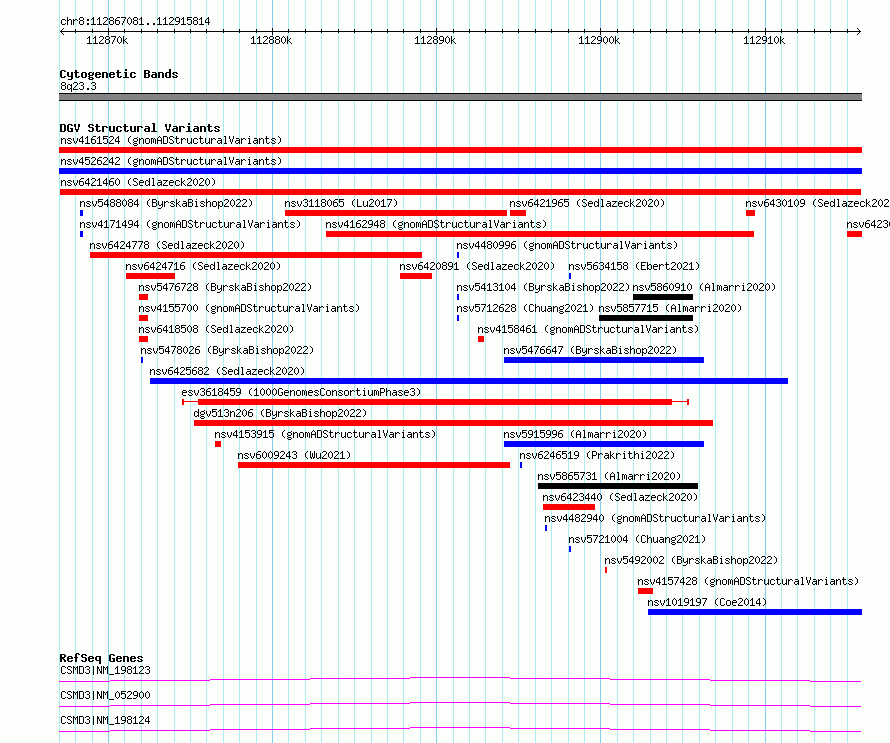Open nsv6421965 (Sedlazeck2020) variant label

587,203
